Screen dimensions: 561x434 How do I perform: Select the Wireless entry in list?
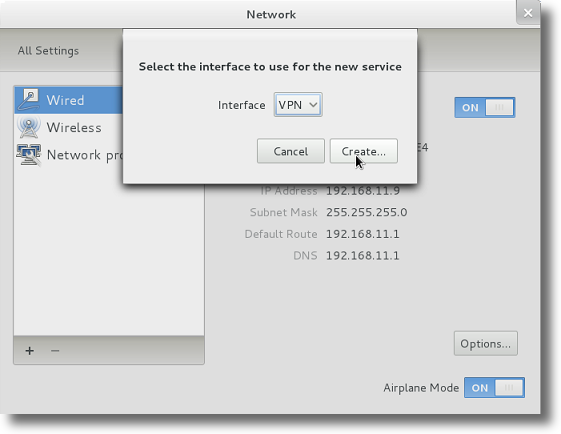click(x=69, y=127)
